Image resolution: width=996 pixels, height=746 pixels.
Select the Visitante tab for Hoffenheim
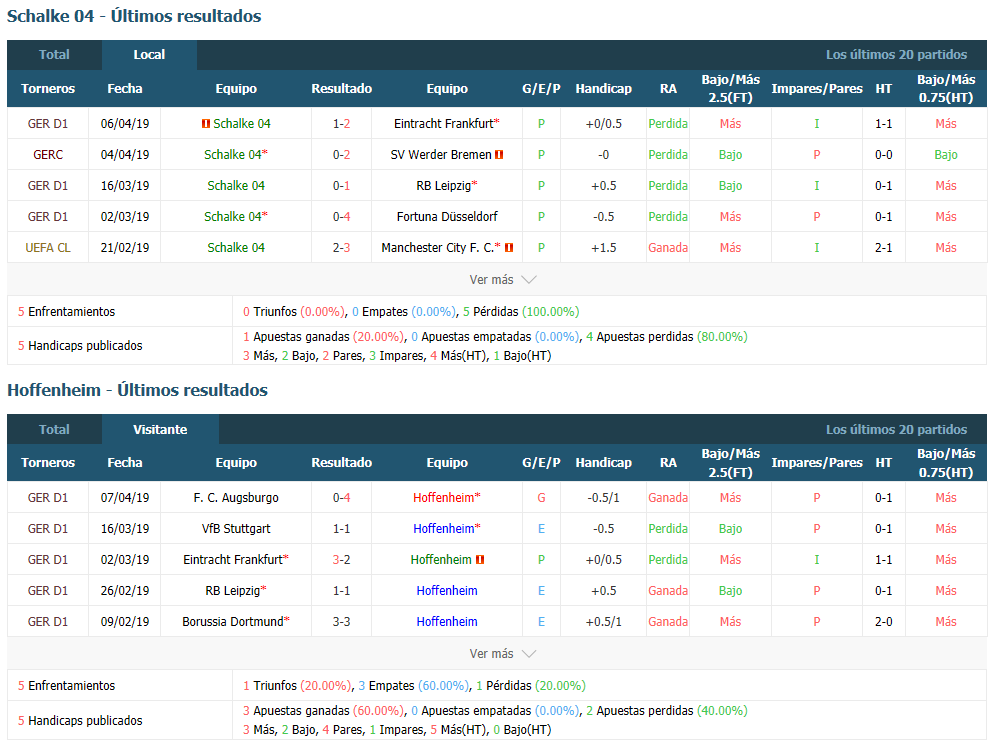pyautogui.click(x=160, y=430)
